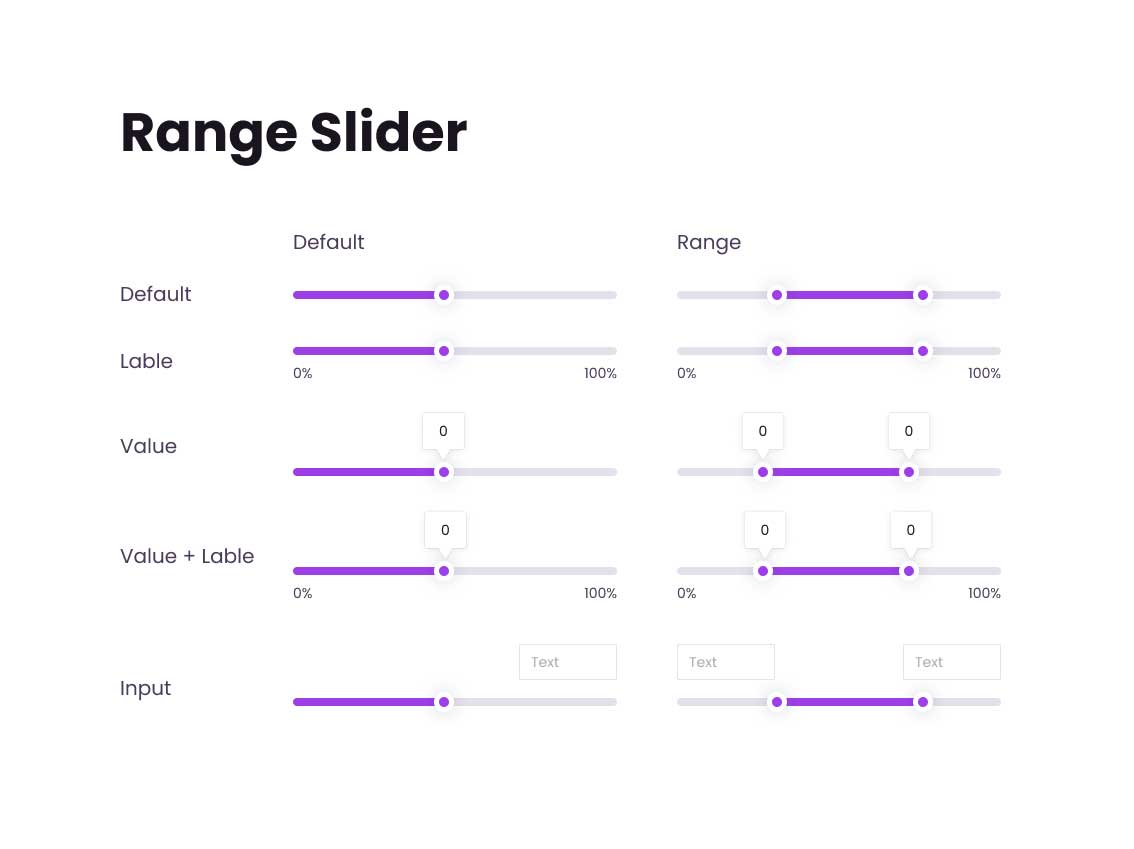Click the Text input above Input row single slider
The height and width of the screenshot is (849, 1134).
tap(568, 662)
